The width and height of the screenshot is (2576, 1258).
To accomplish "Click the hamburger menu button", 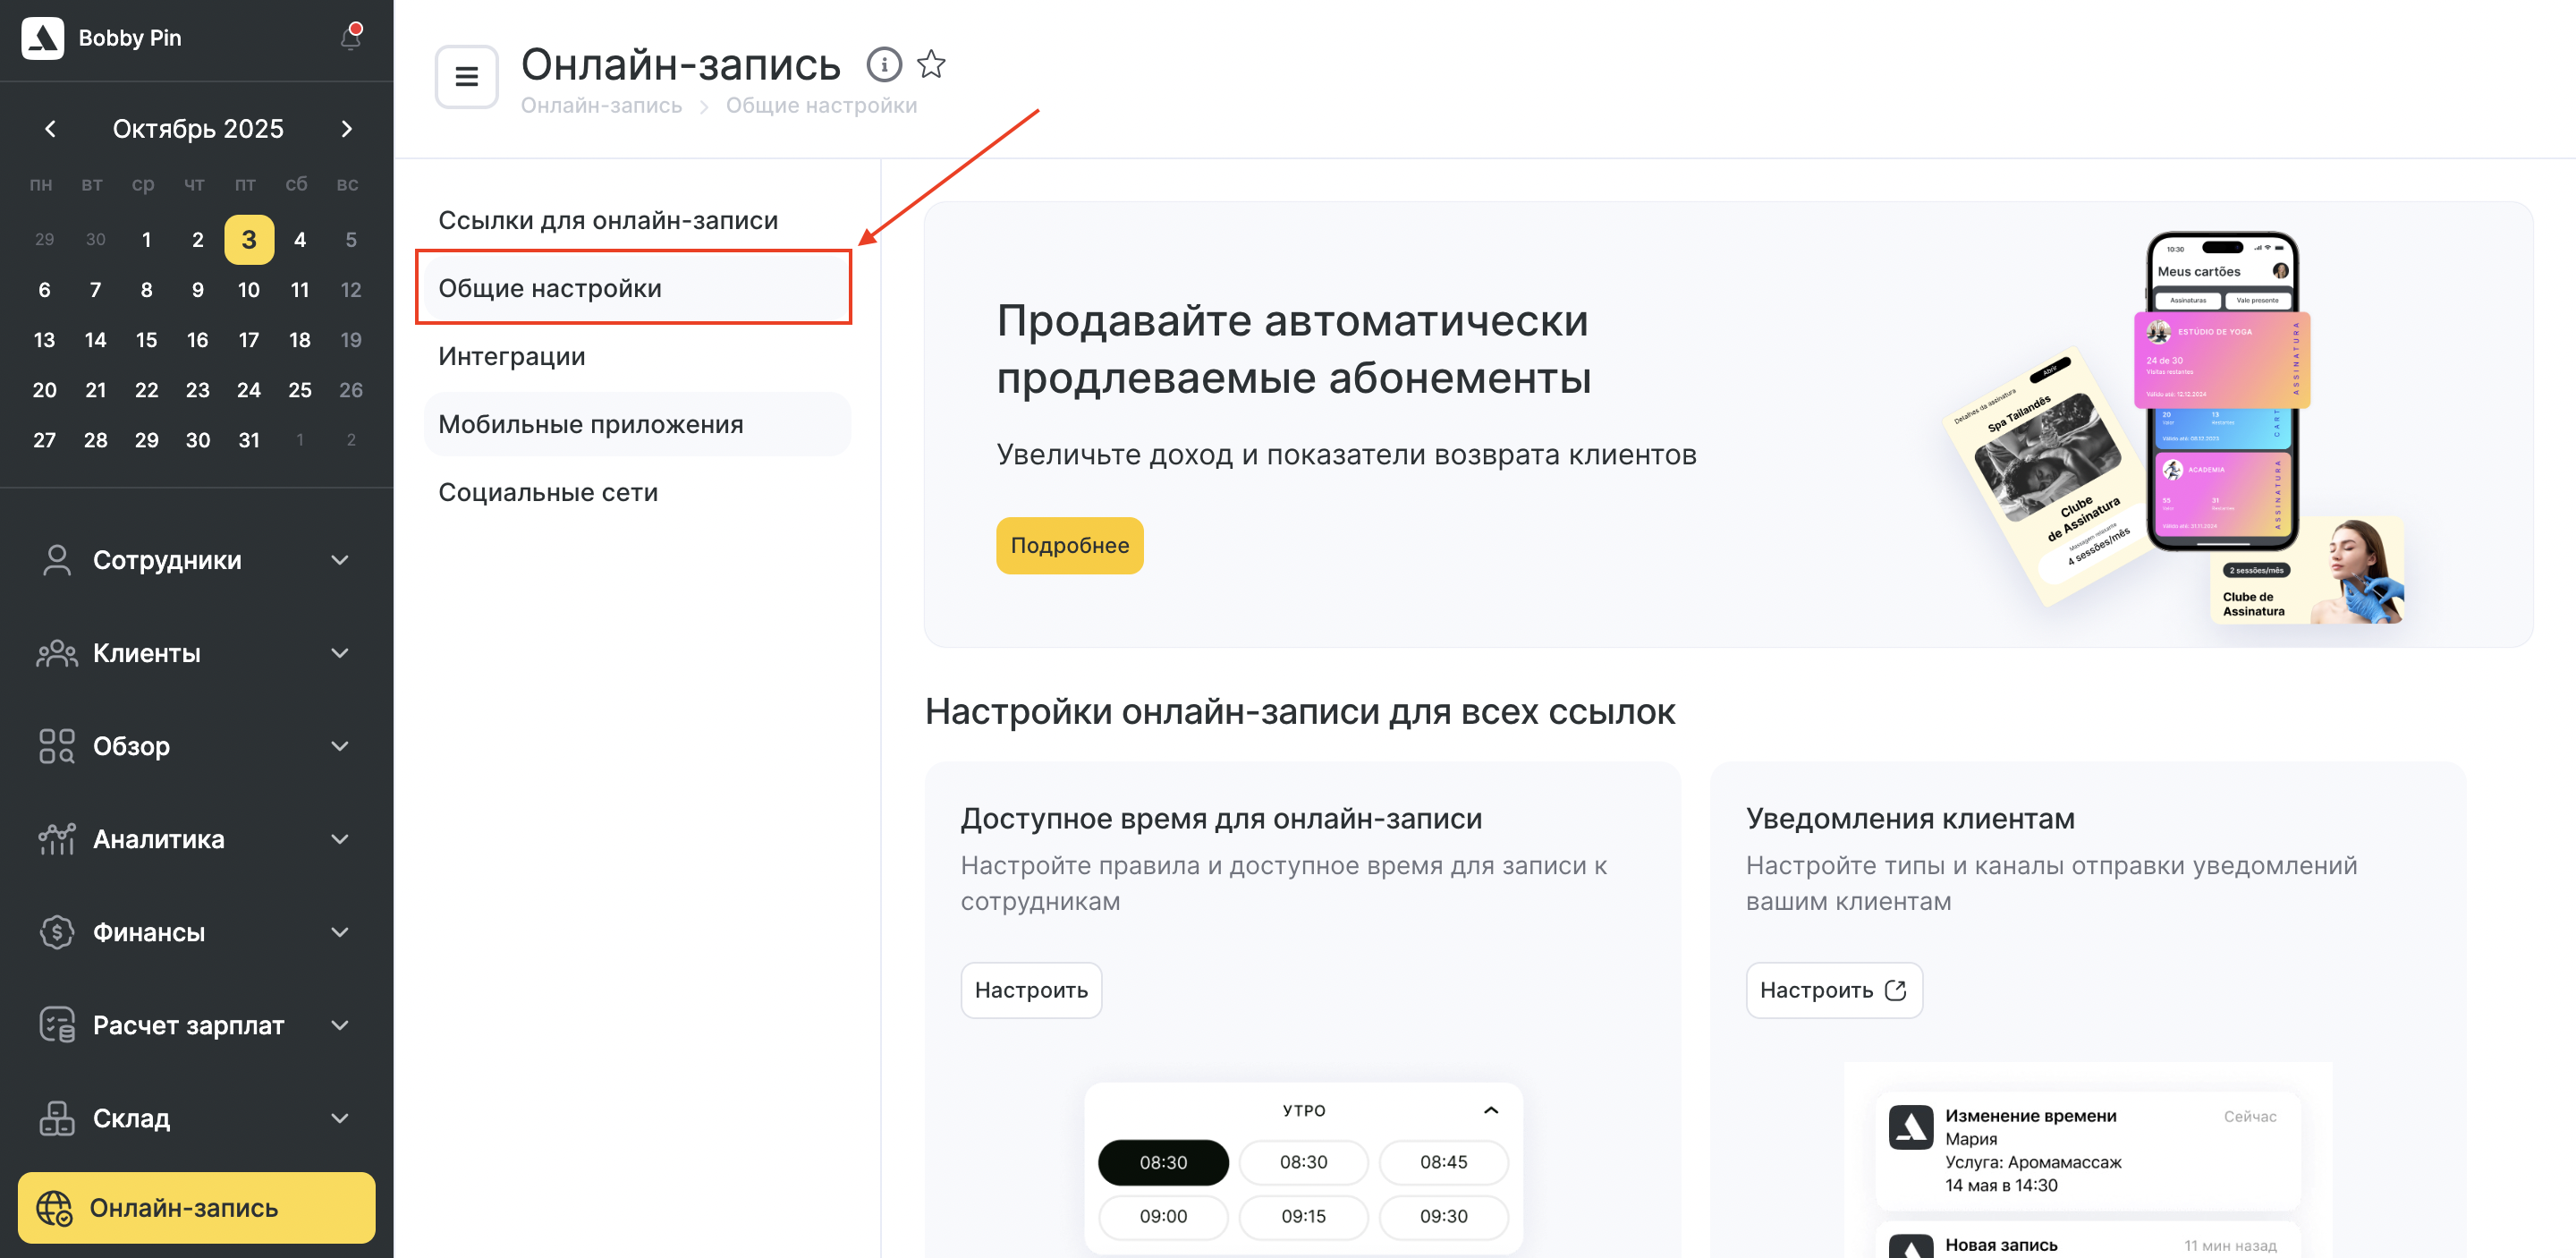I will tap(466, 76).
